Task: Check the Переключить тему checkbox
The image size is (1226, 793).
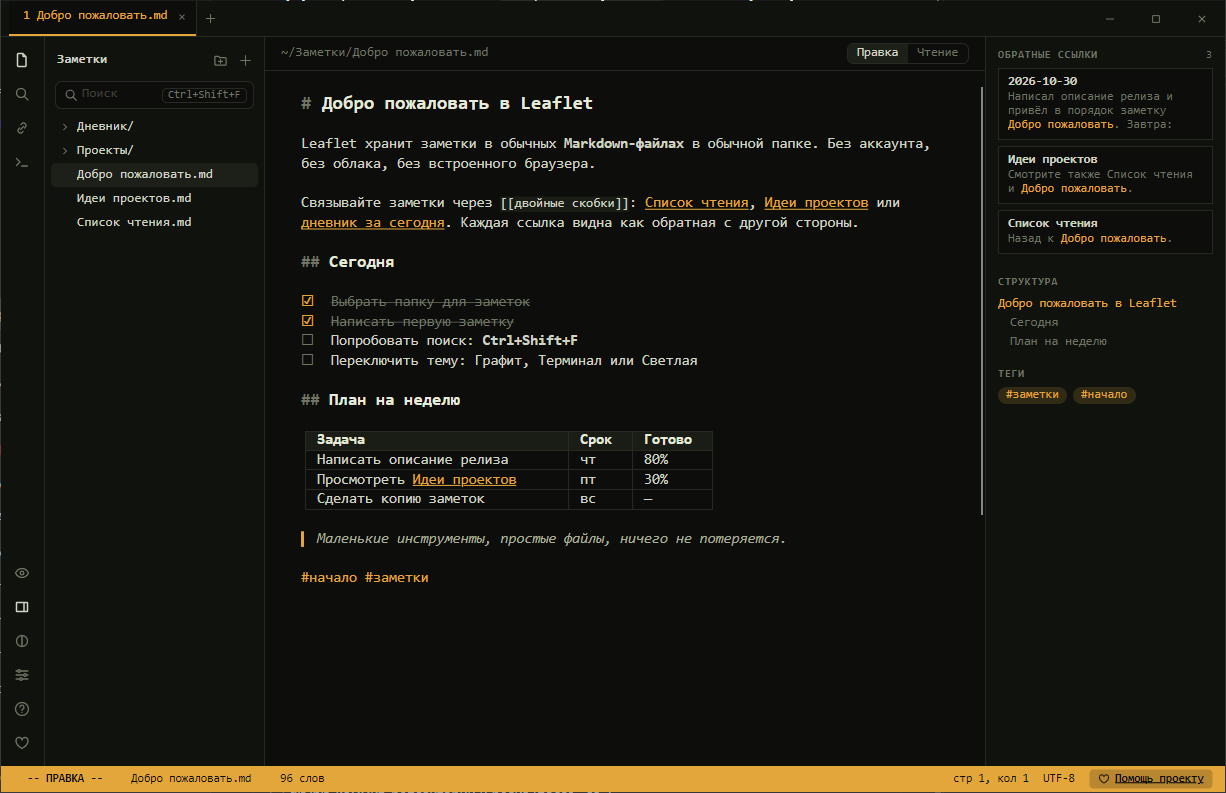Action: click(x=308, y=360)
